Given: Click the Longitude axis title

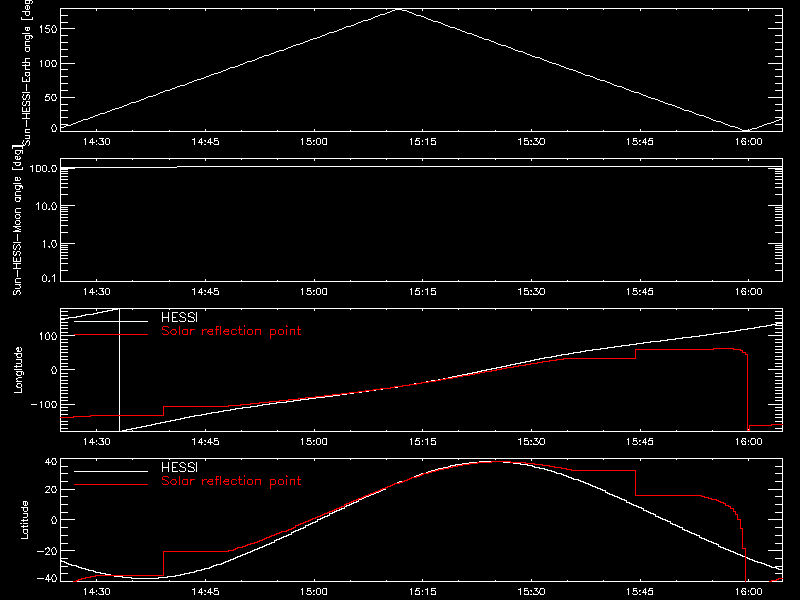Looking at the screenshot, I should pos(18,370).
